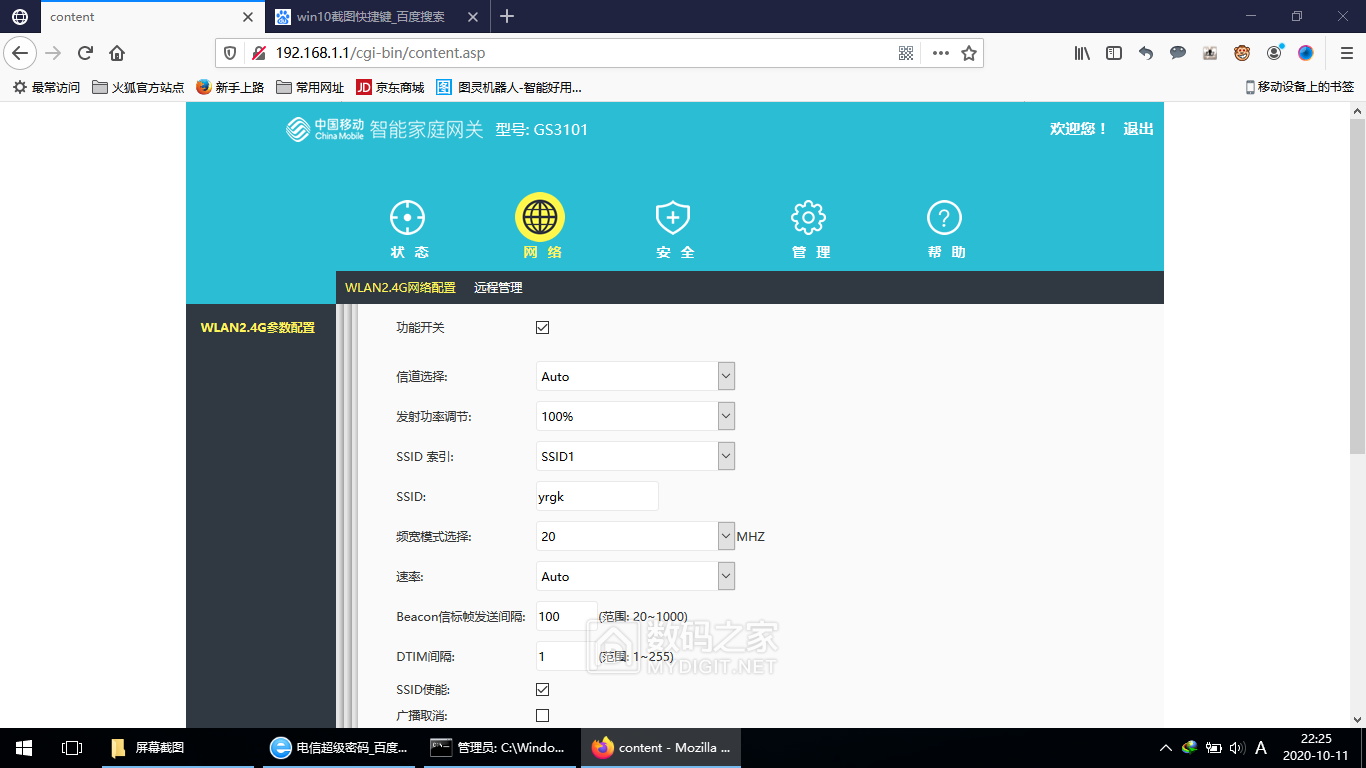The height and width of the screenshot is (768, 1366).
Task: Open the volume control in system tray
Action: pyautogui.click(x=1237, y=747)
